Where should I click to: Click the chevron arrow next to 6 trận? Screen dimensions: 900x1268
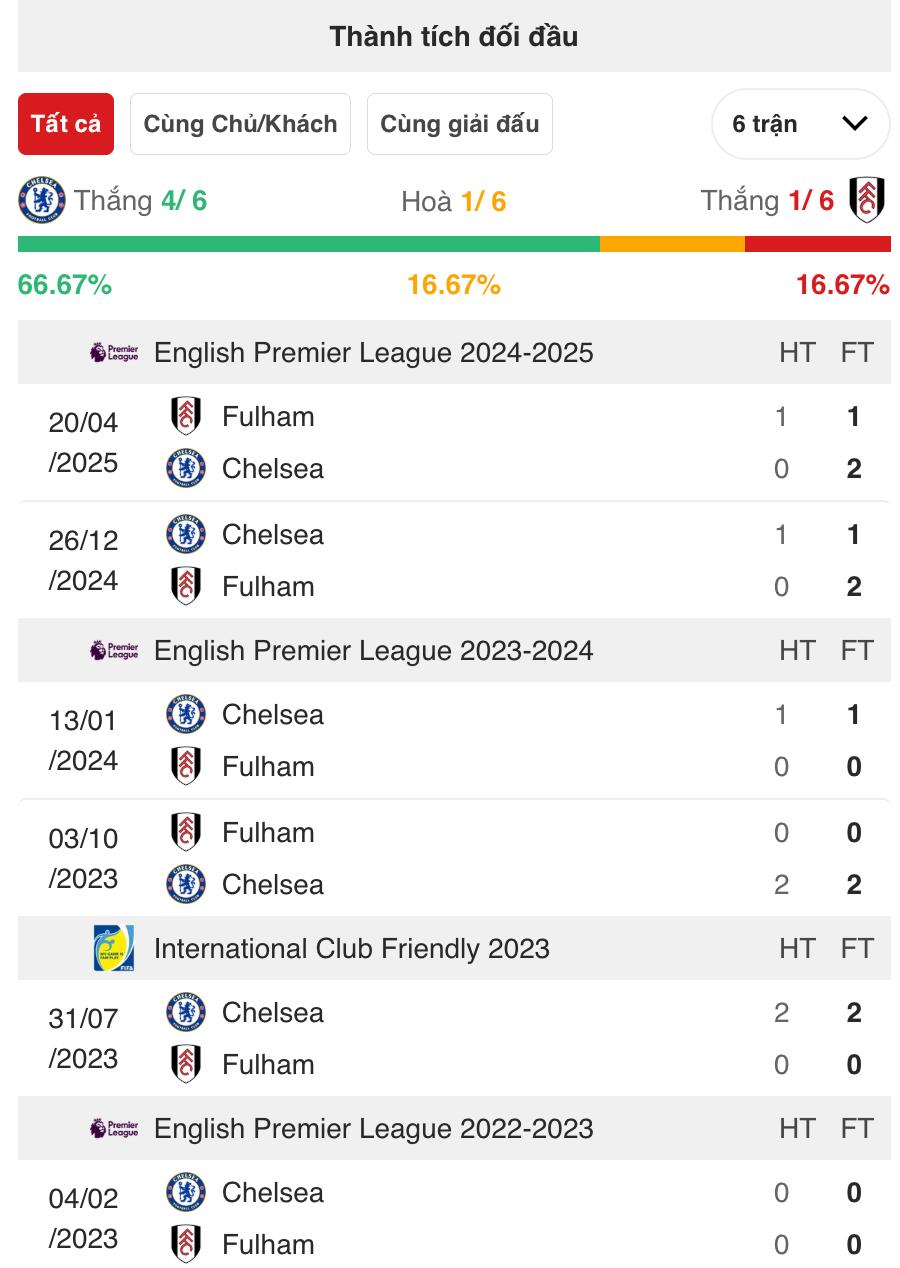click(855, 124)
